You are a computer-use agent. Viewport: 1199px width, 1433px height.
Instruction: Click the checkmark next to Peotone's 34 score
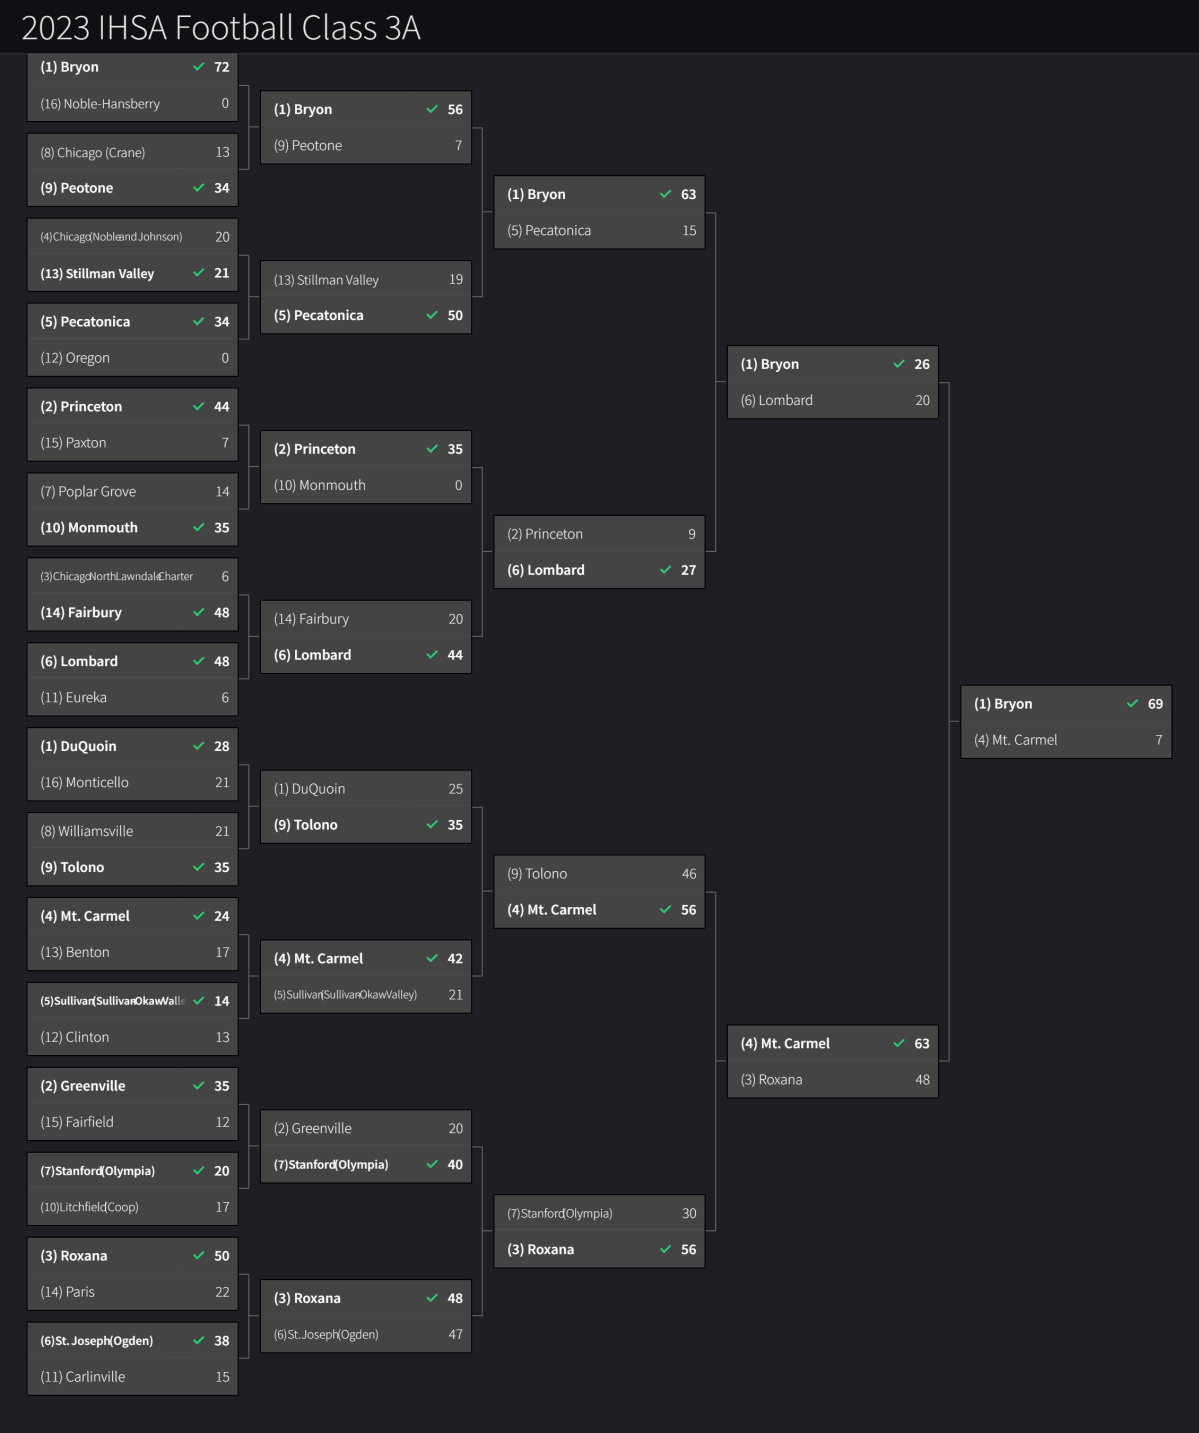pos(199,188)
